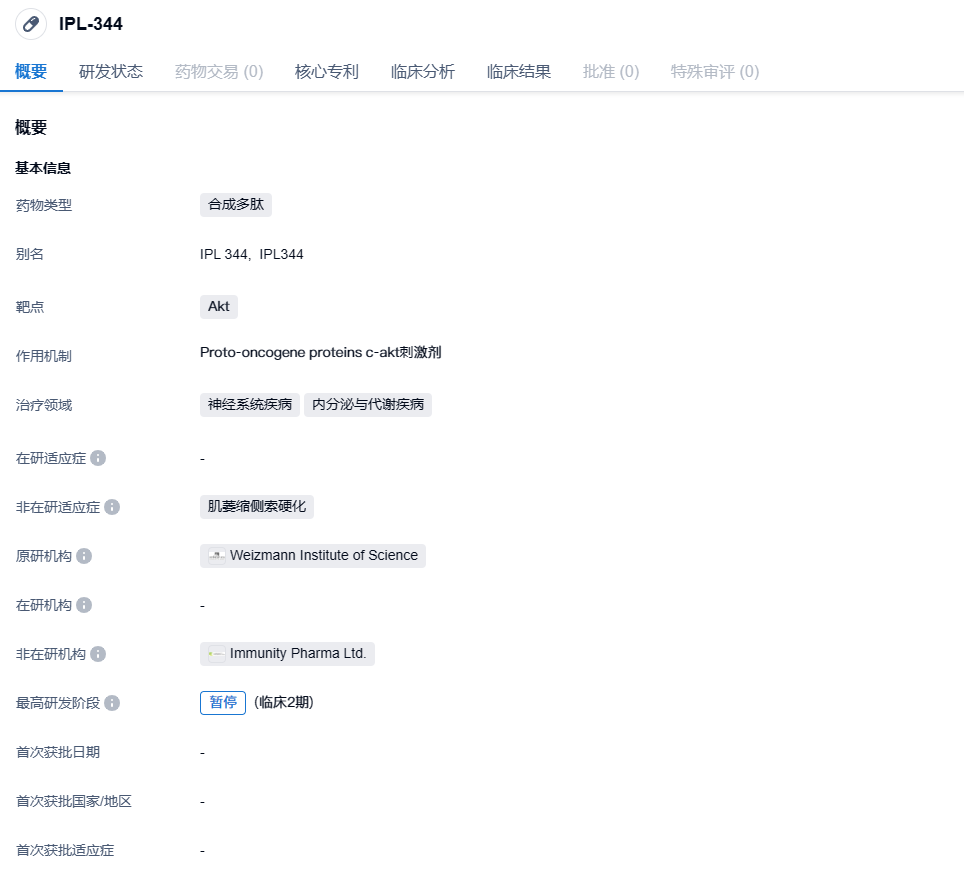
Task: Click info icon beside 最高研发阶段
Action: point(112,703)
